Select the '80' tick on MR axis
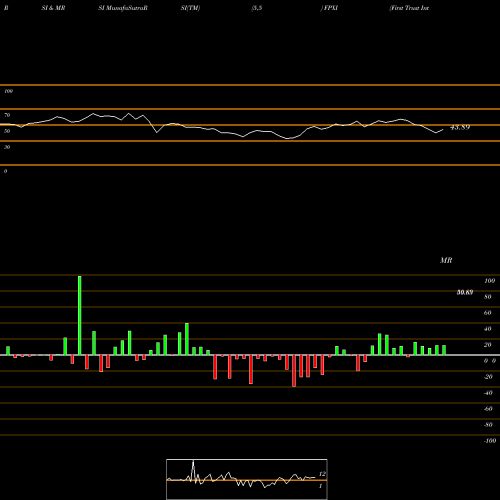Image resolution: width=500 pixels, height=500 pixels. point(488,297)
